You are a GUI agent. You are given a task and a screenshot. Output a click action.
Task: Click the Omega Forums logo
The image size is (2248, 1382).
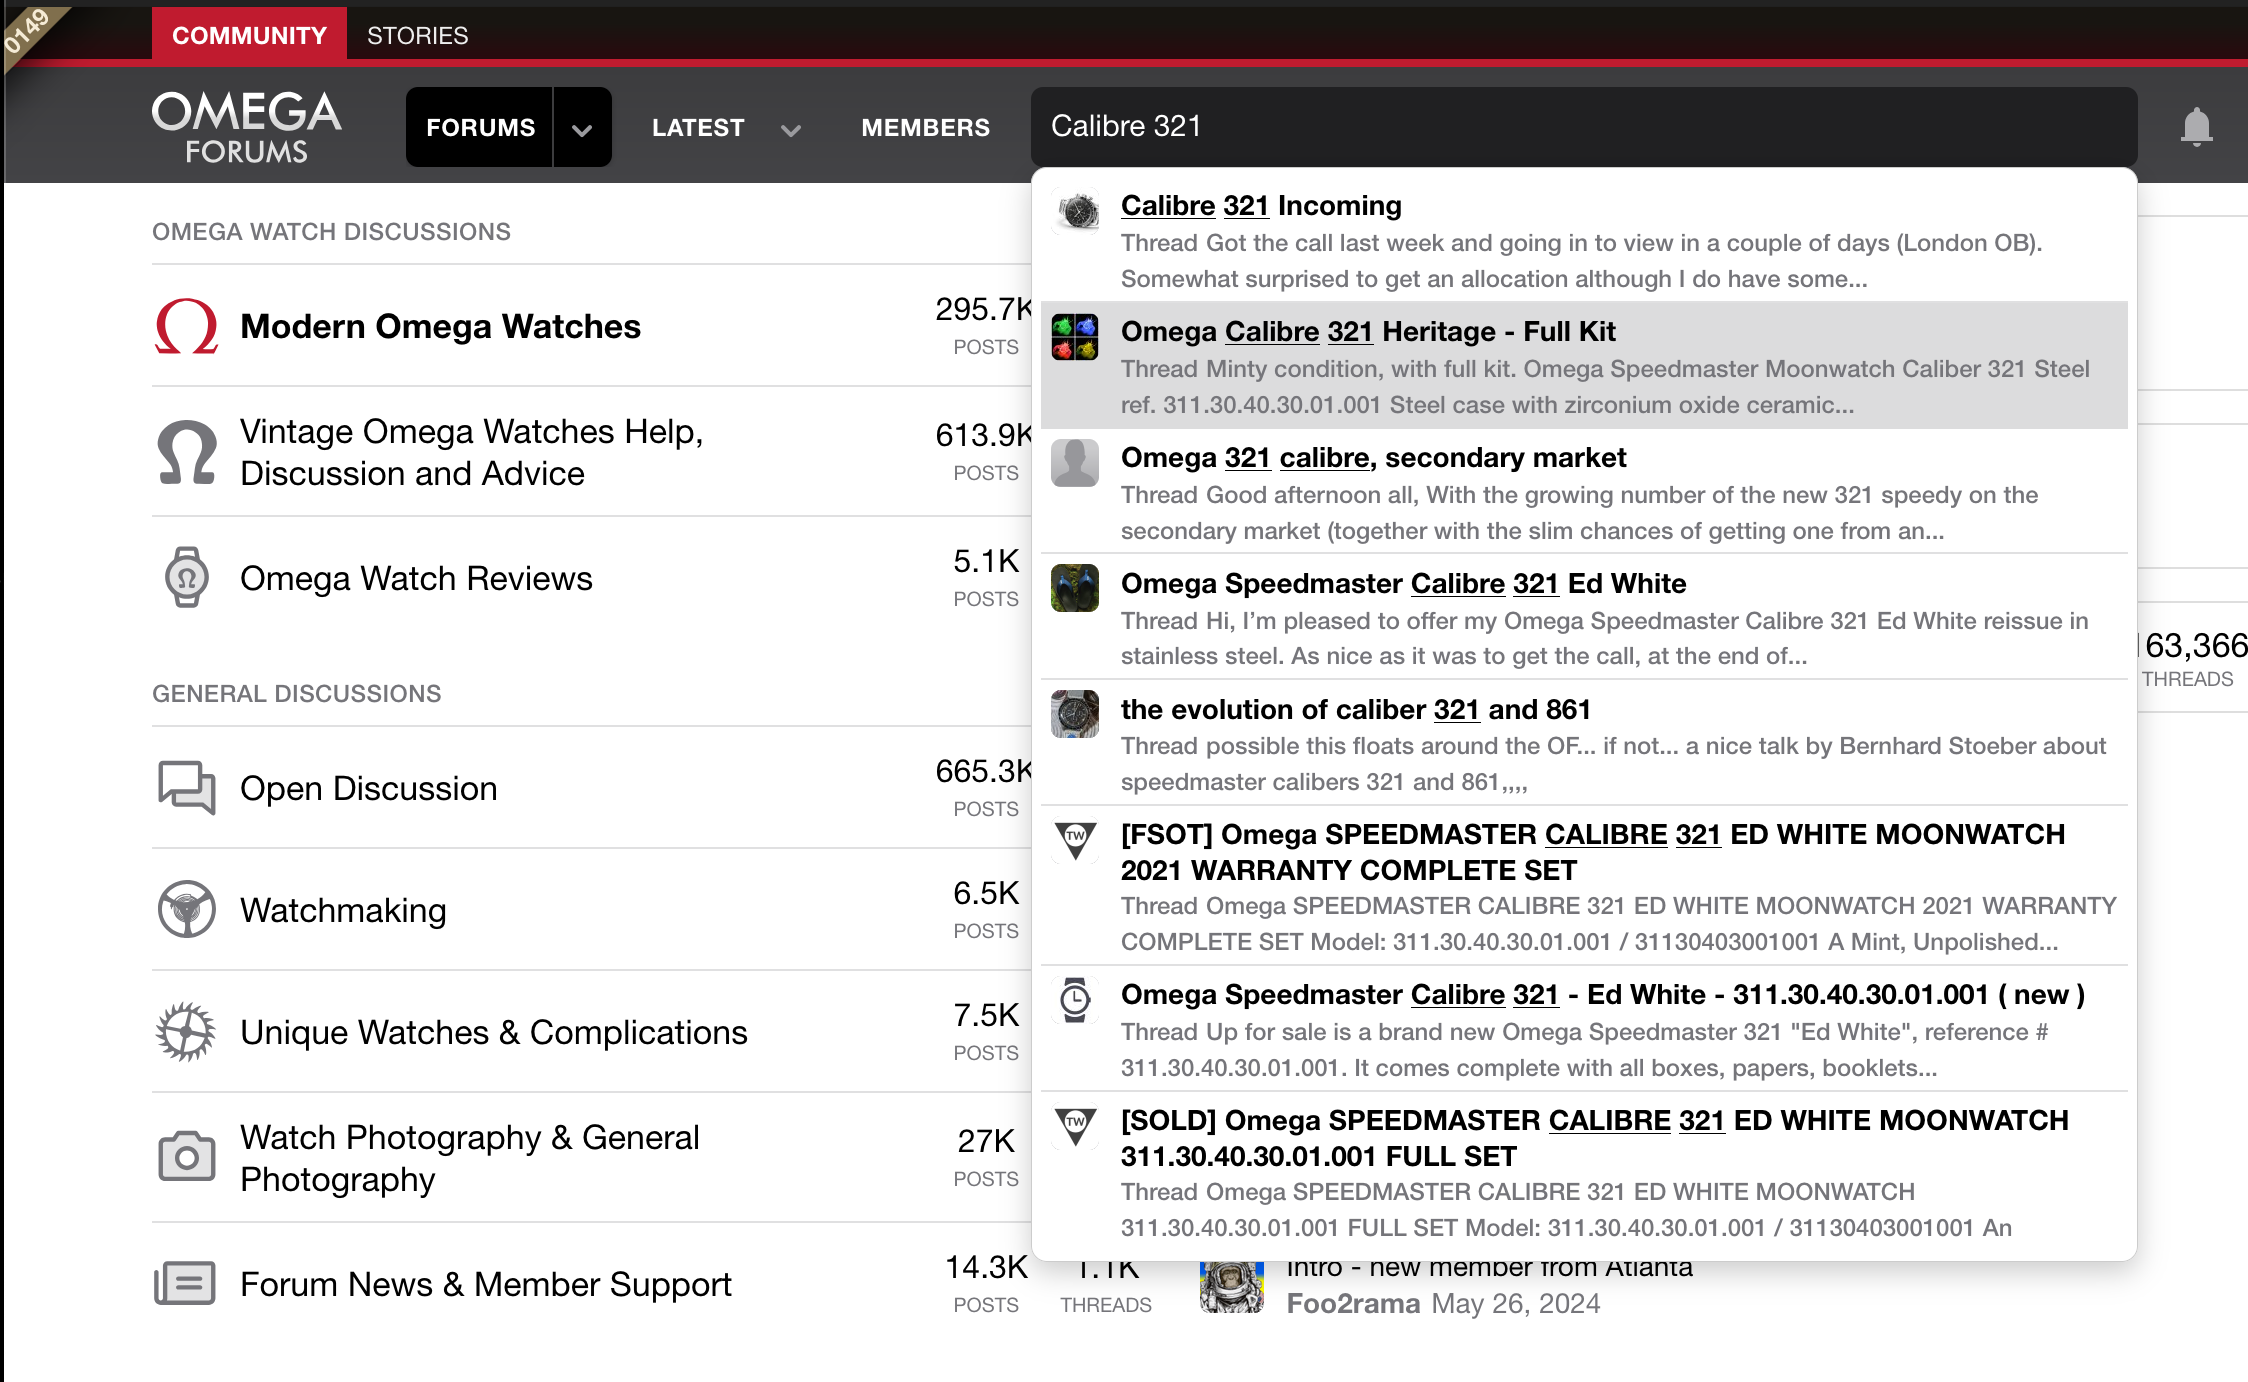coord(246,127)
